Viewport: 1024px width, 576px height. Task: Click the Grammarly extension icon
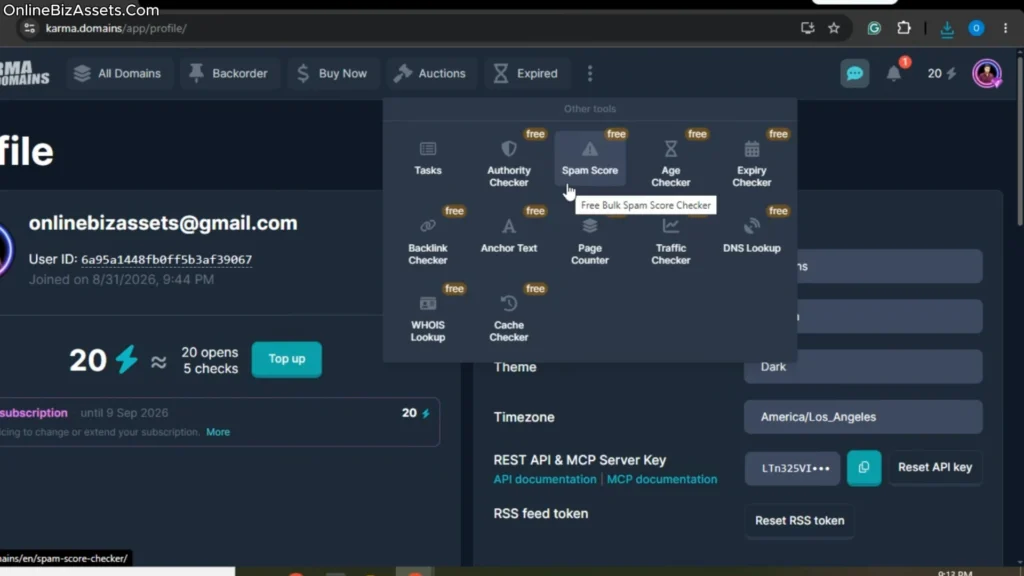874,28
